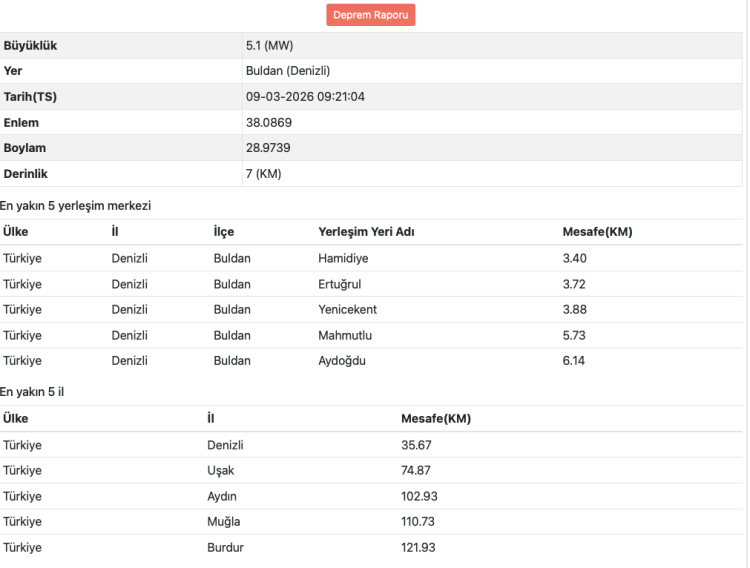Select the magnitude value 5.1 (MW)
This screenshot has width=750, height=568.
268,46
